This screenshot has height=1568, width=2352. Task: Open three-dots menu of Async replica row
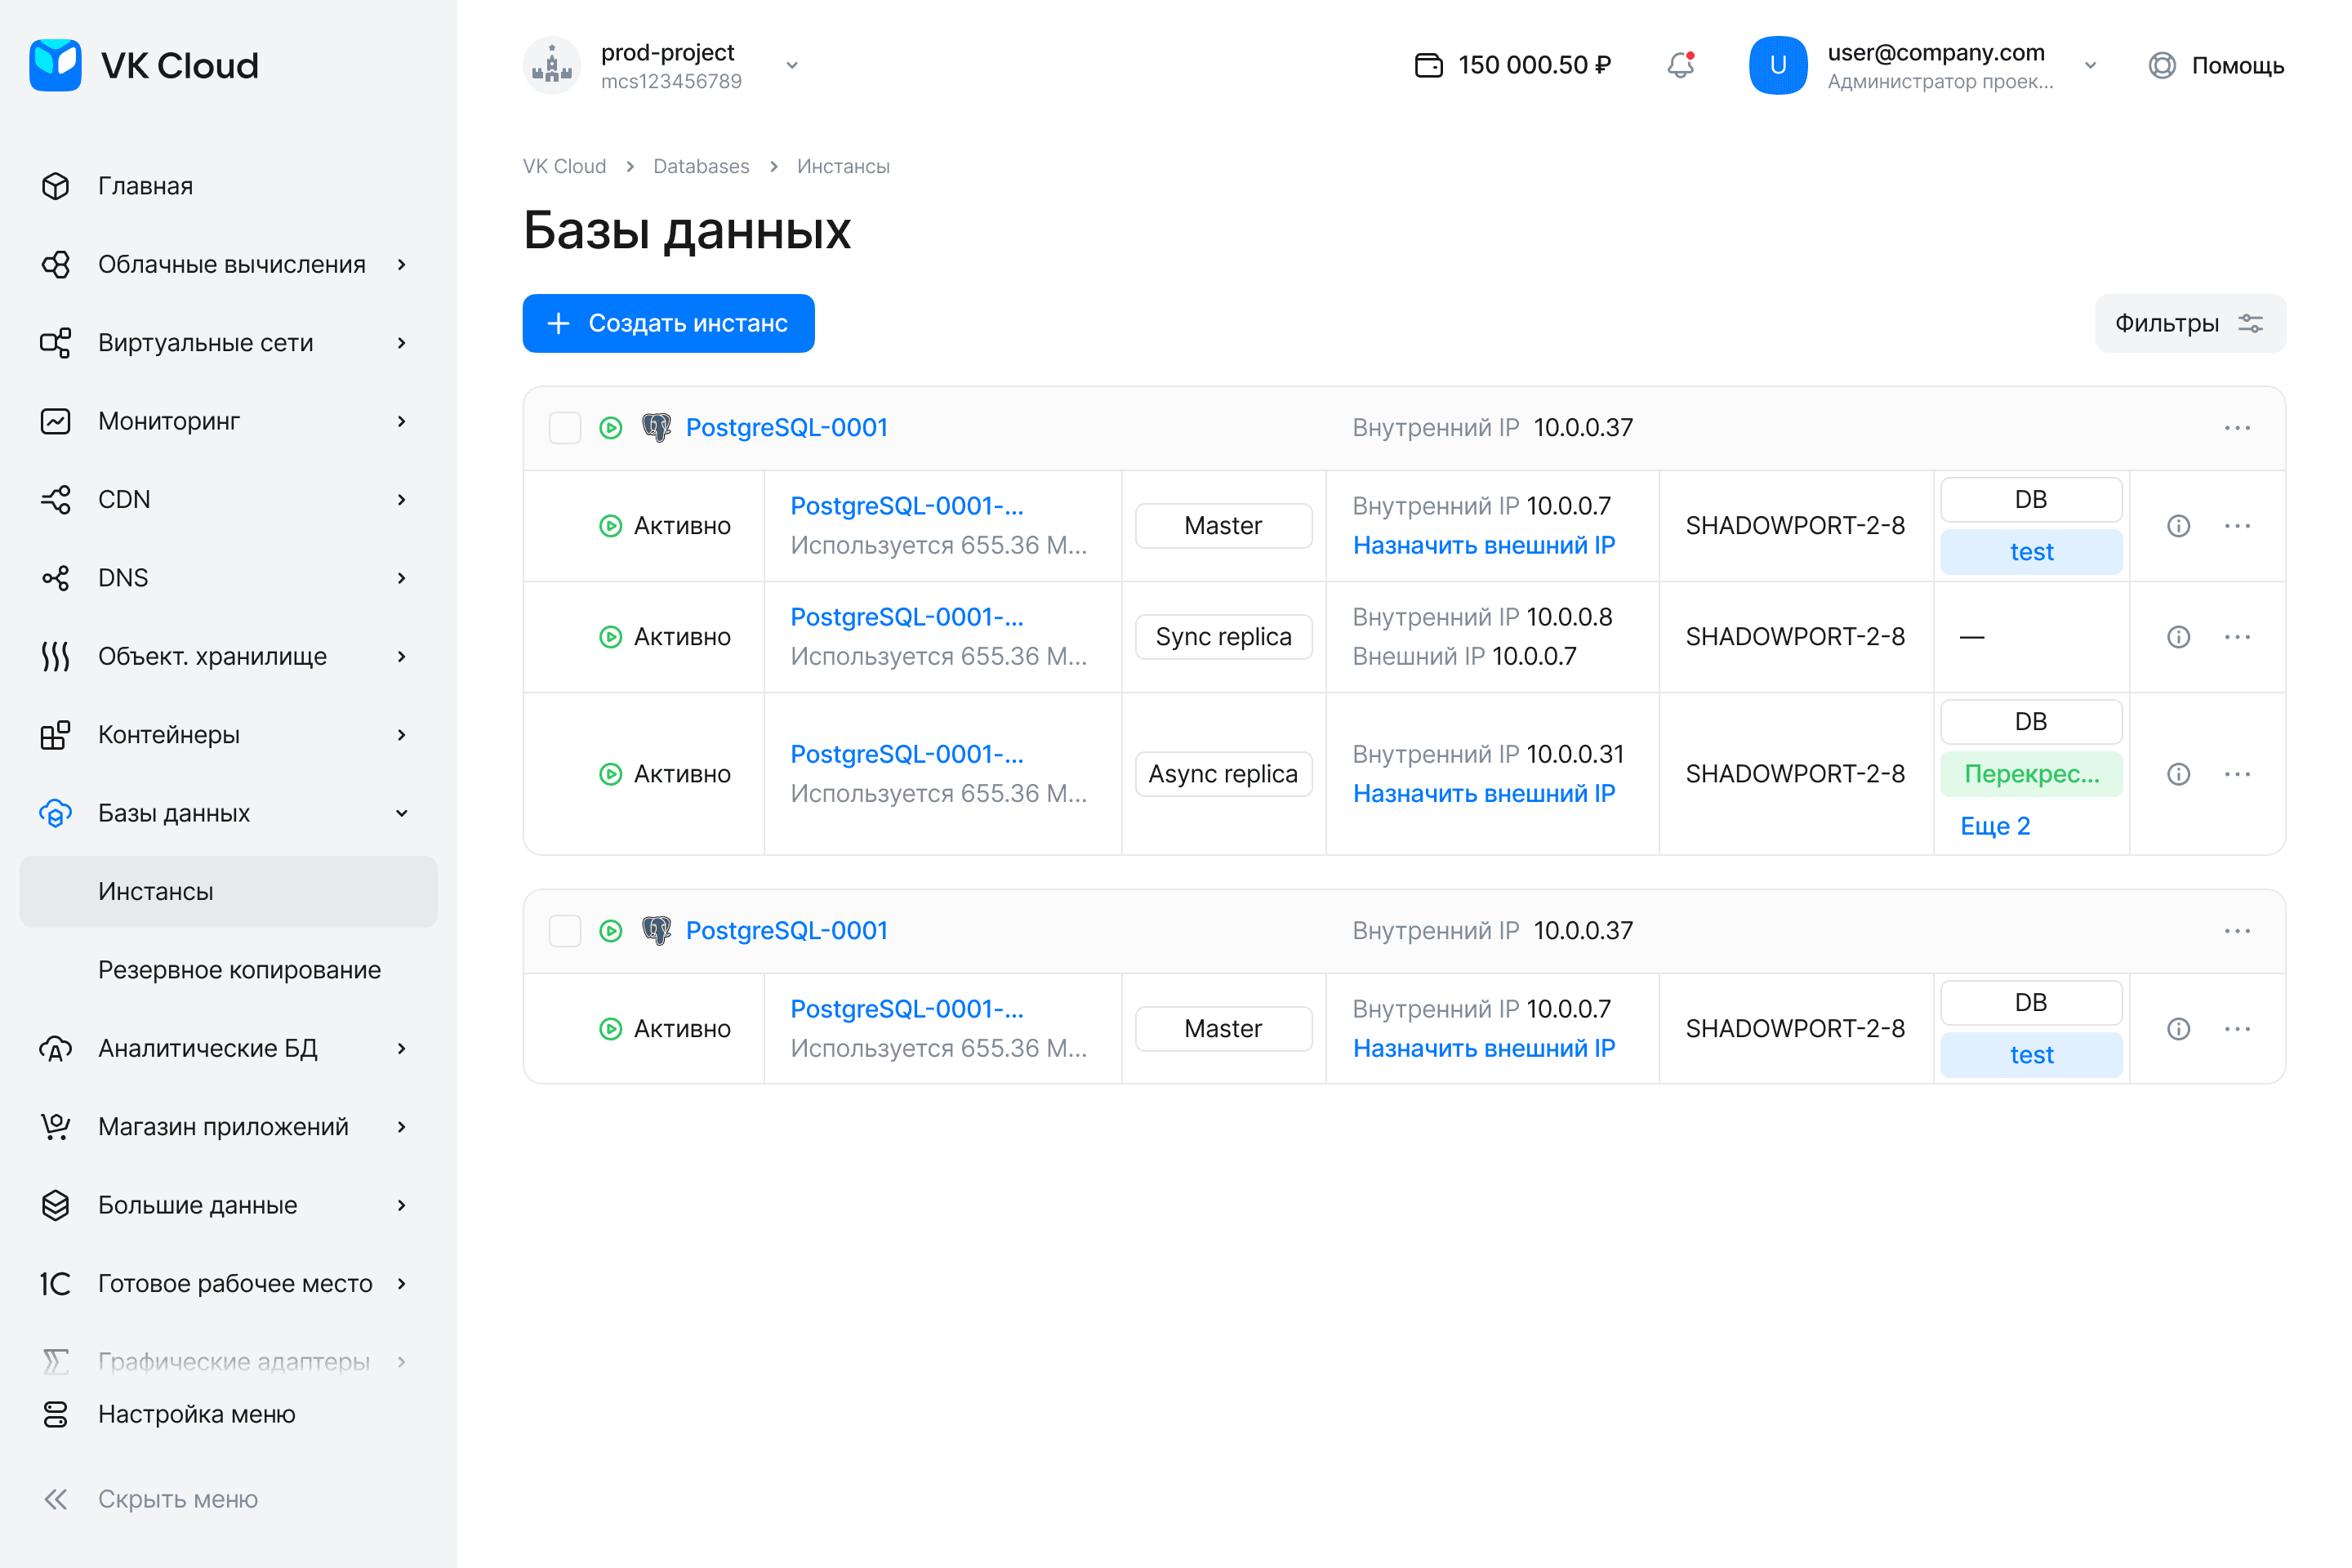tap(2237, 774)
